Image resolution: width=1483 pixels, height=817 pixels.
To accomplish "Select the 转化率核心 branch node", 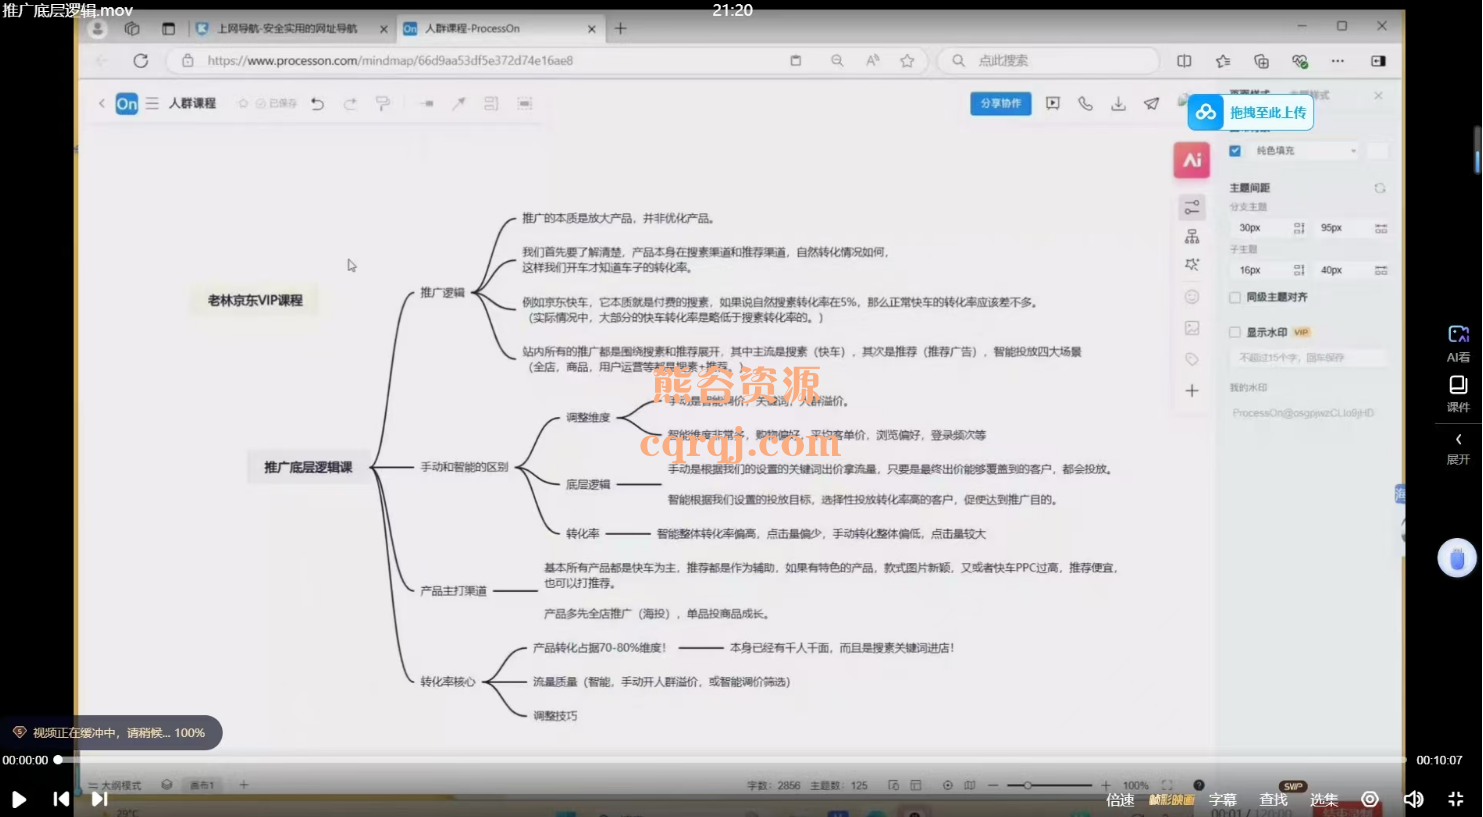I will [447, 682].
